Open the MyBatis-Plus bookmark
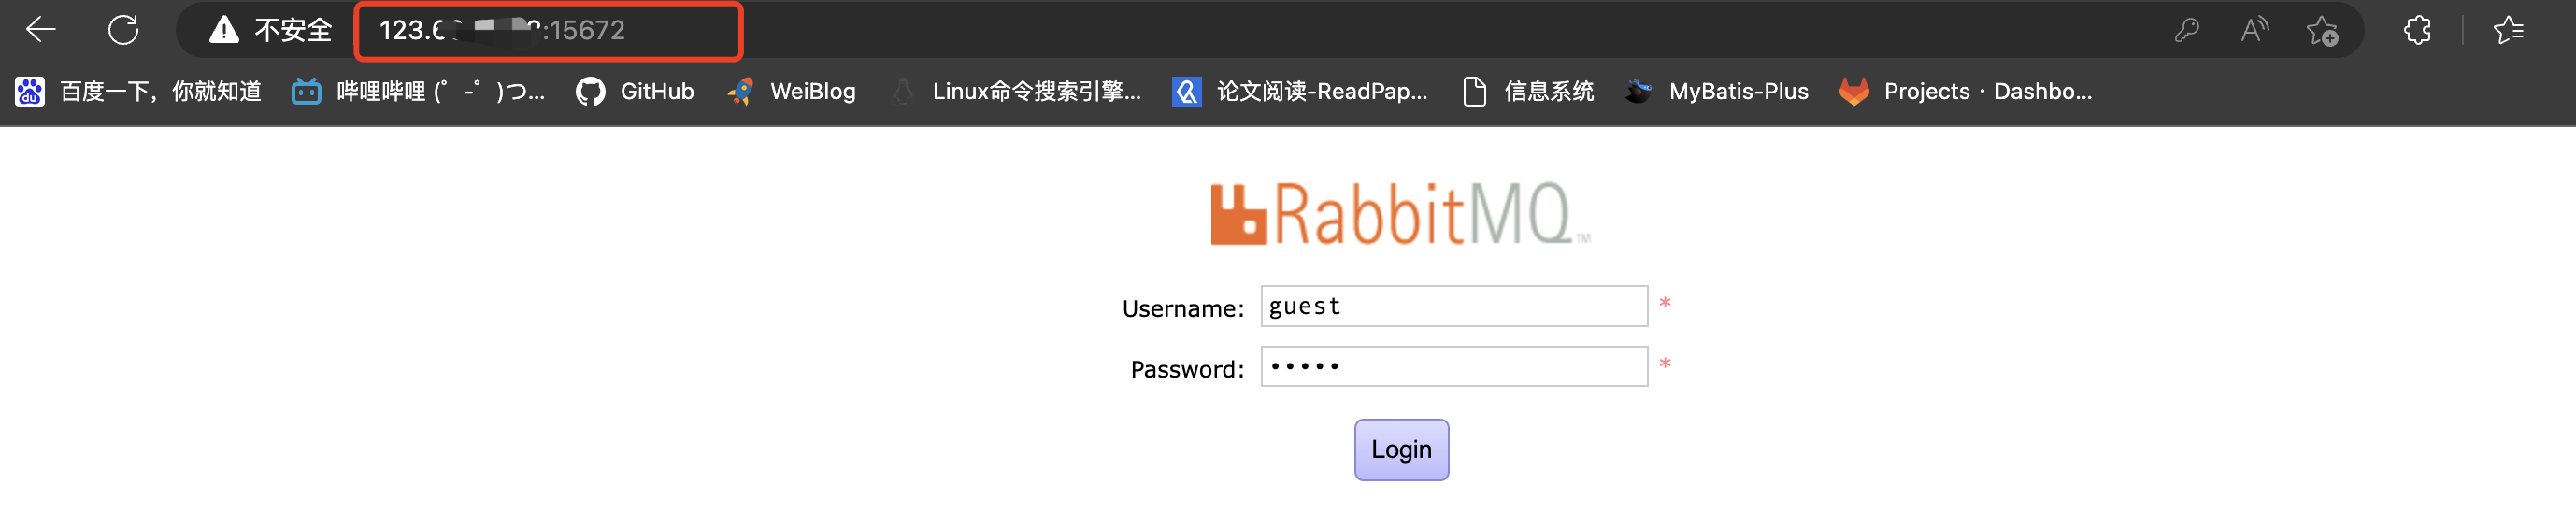2576x514 pixels. (x=1717, y=92)
